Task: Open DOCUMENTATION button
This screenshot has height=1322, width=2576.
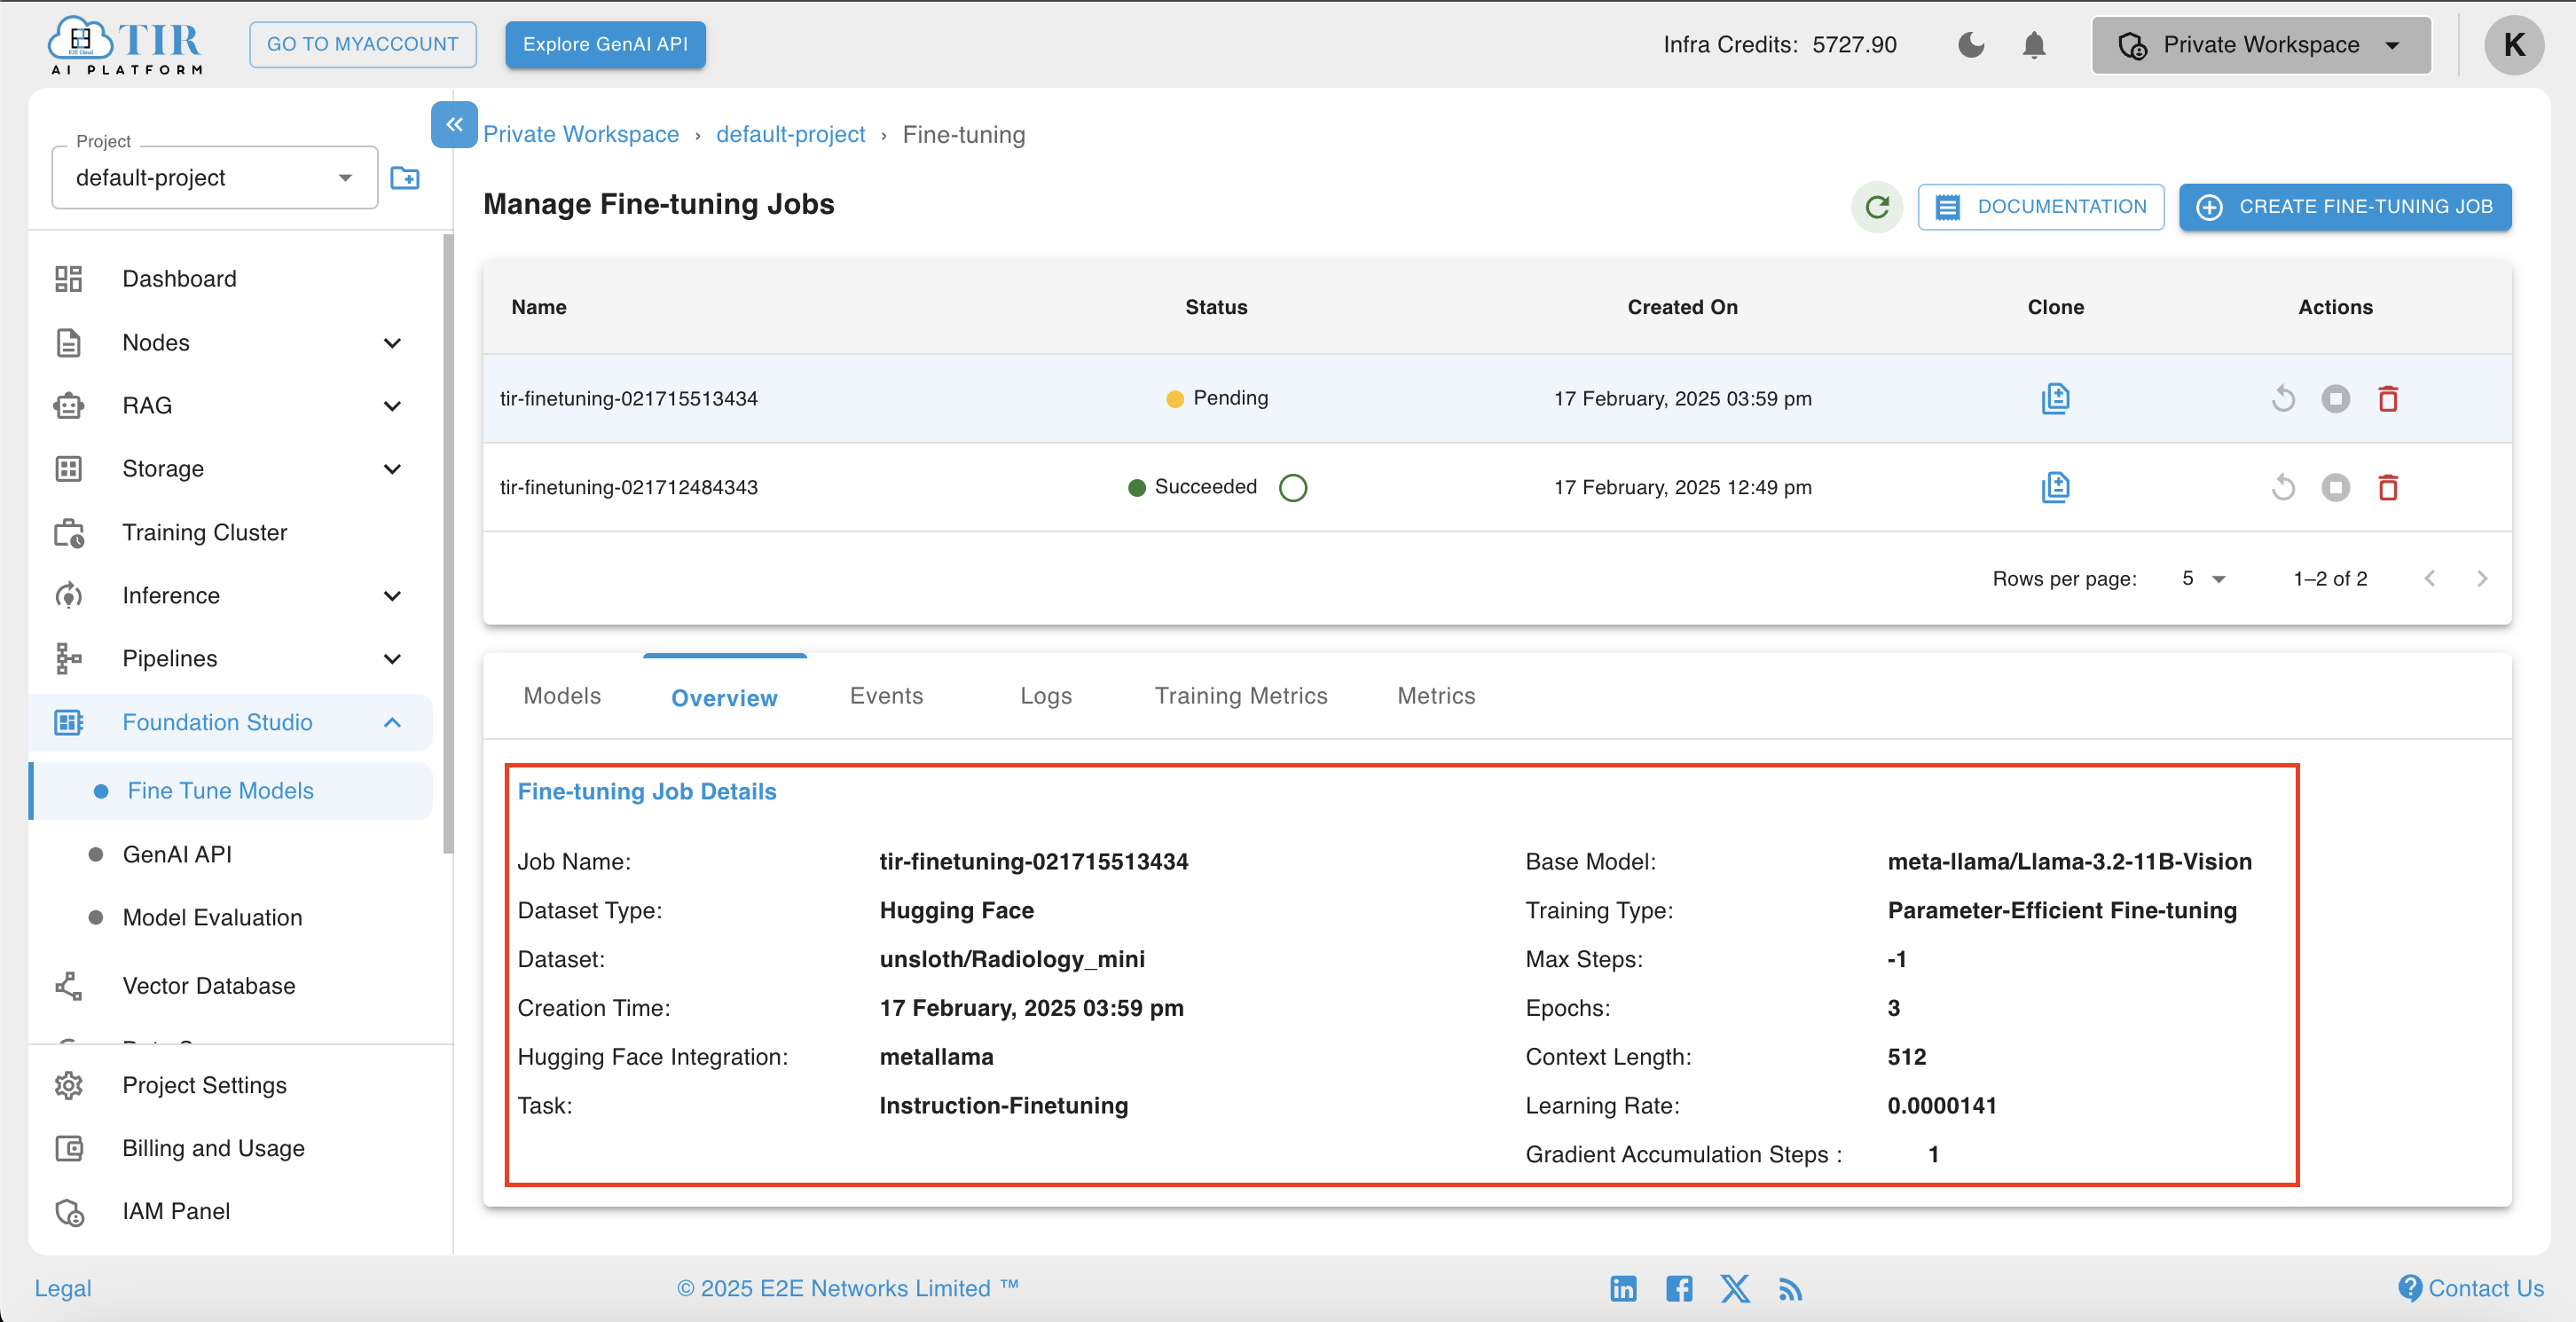Action: pyautogui.click(x=2040, y=207)
